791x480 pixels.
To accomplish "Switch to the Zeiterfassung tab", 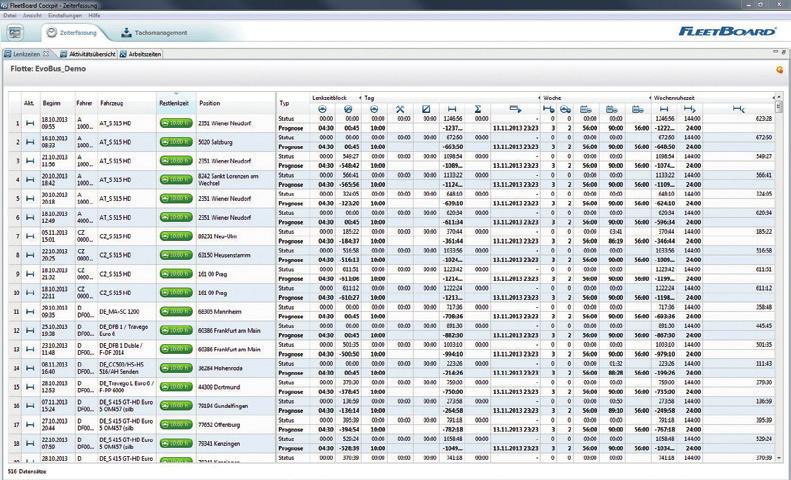I will click(x=72, y=33).
